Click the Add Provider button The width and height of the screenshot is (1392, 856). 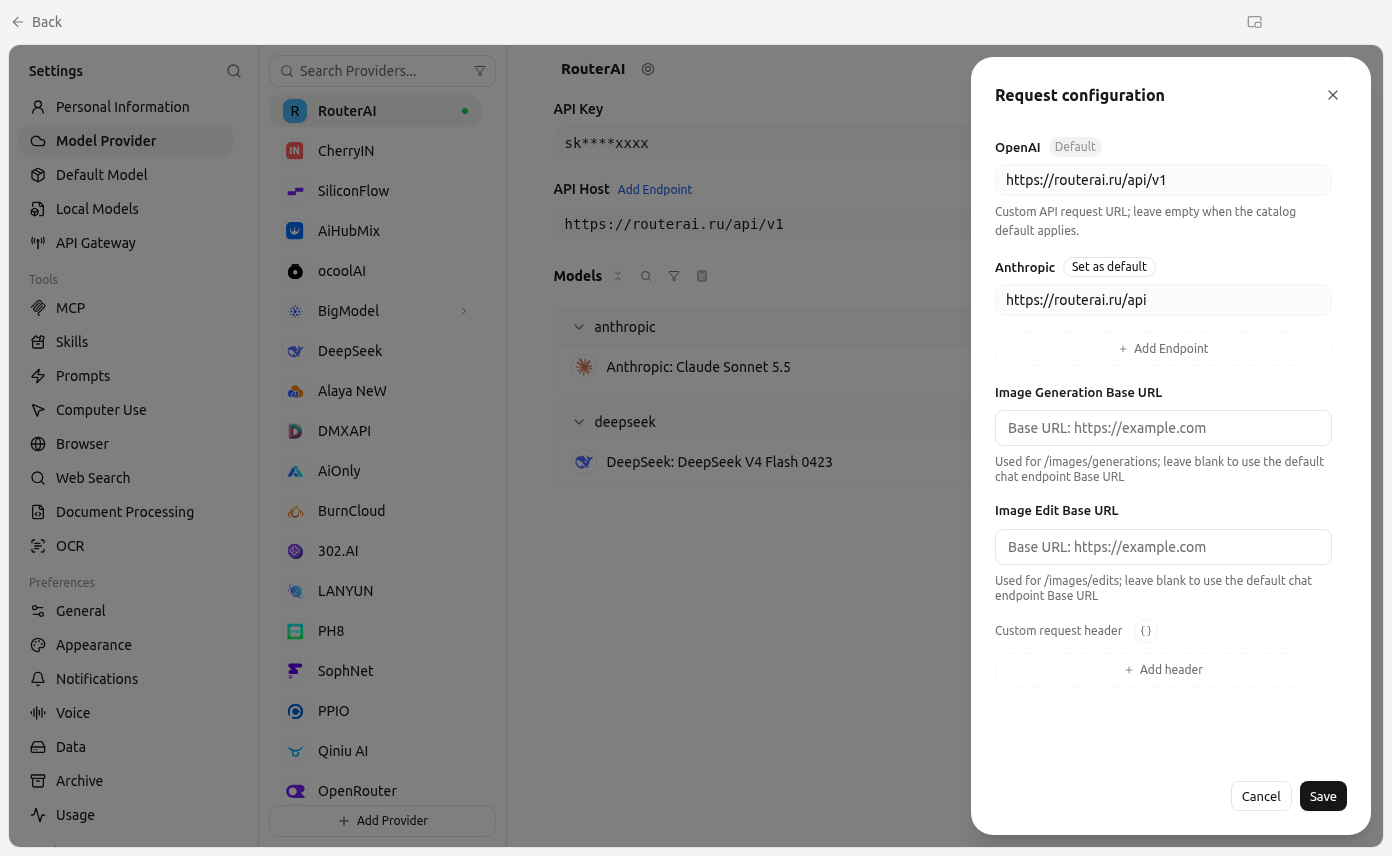[382, 821]
